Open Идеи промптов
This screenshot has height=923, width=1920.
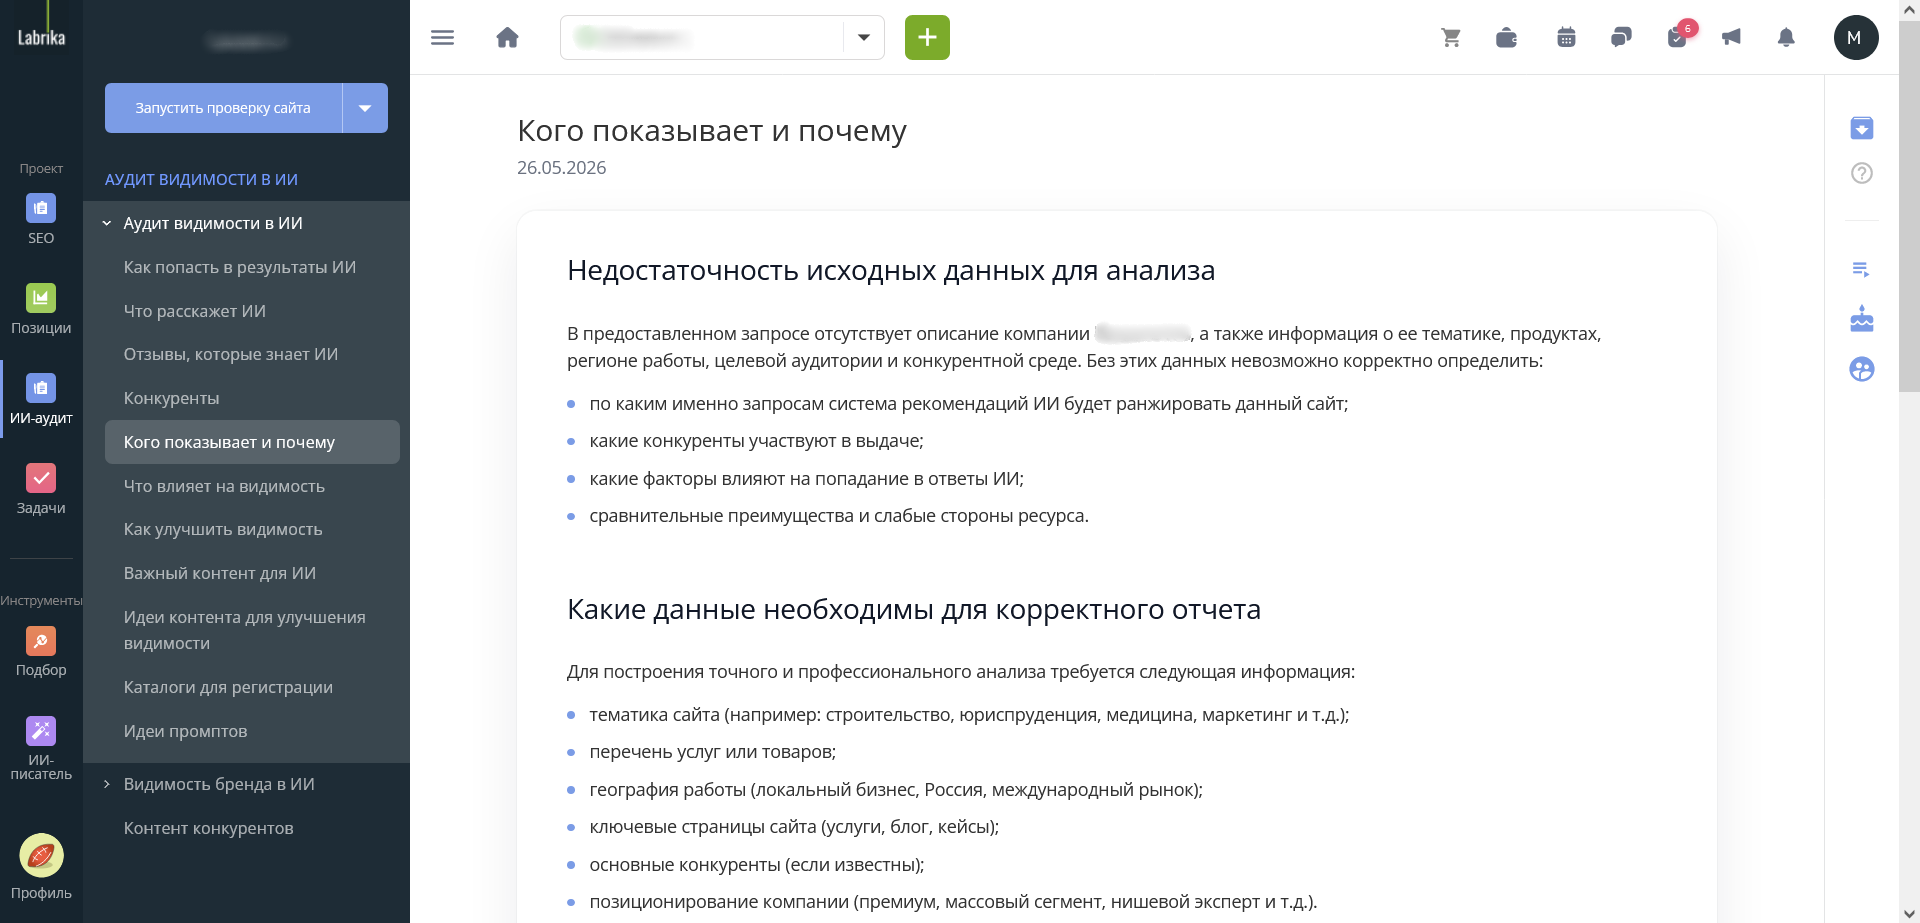pos(186,731)
